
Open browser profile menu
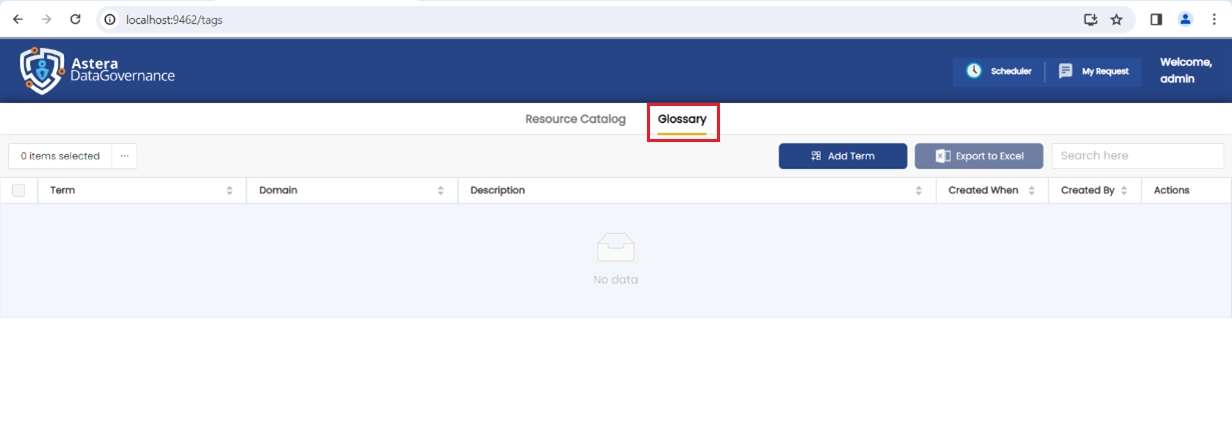(x=1185, y=19)
